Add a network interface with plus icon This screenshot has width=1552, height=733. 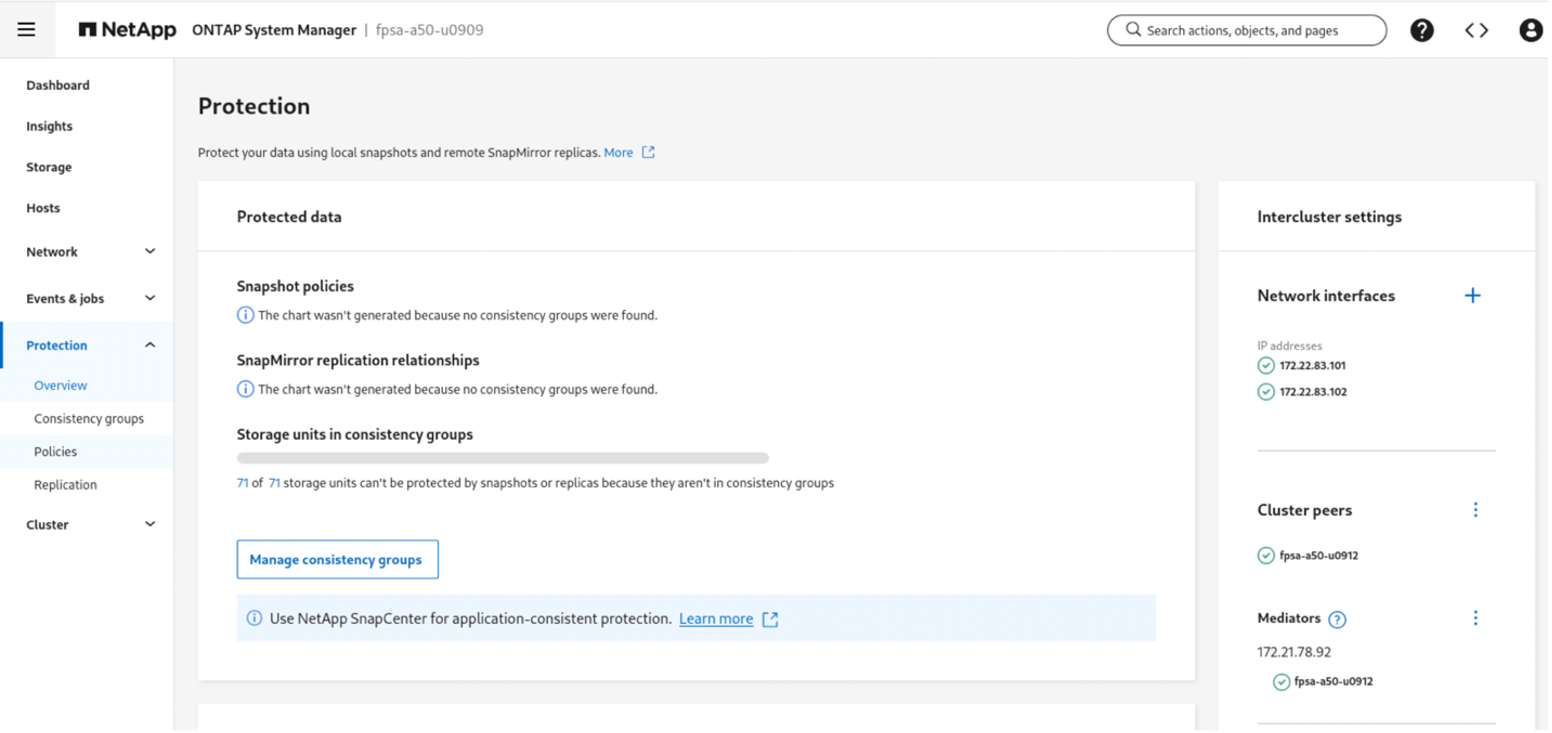(1472, 296)
